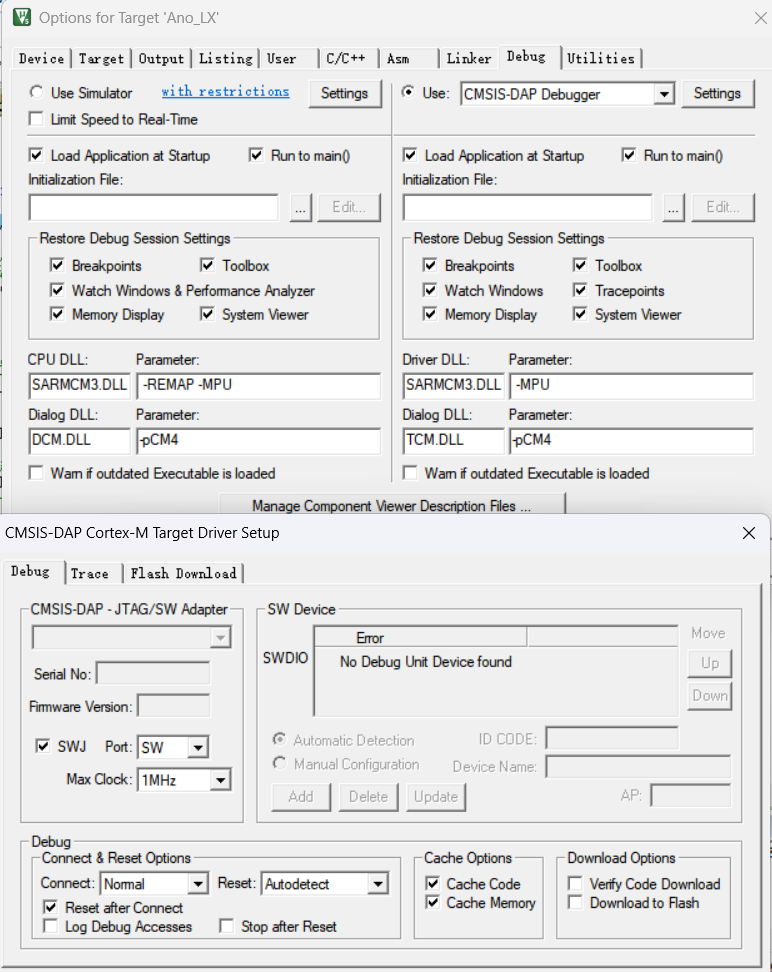Open the Flash Download tab
This screenshot has width=772, height=972.
coord(183,573)
